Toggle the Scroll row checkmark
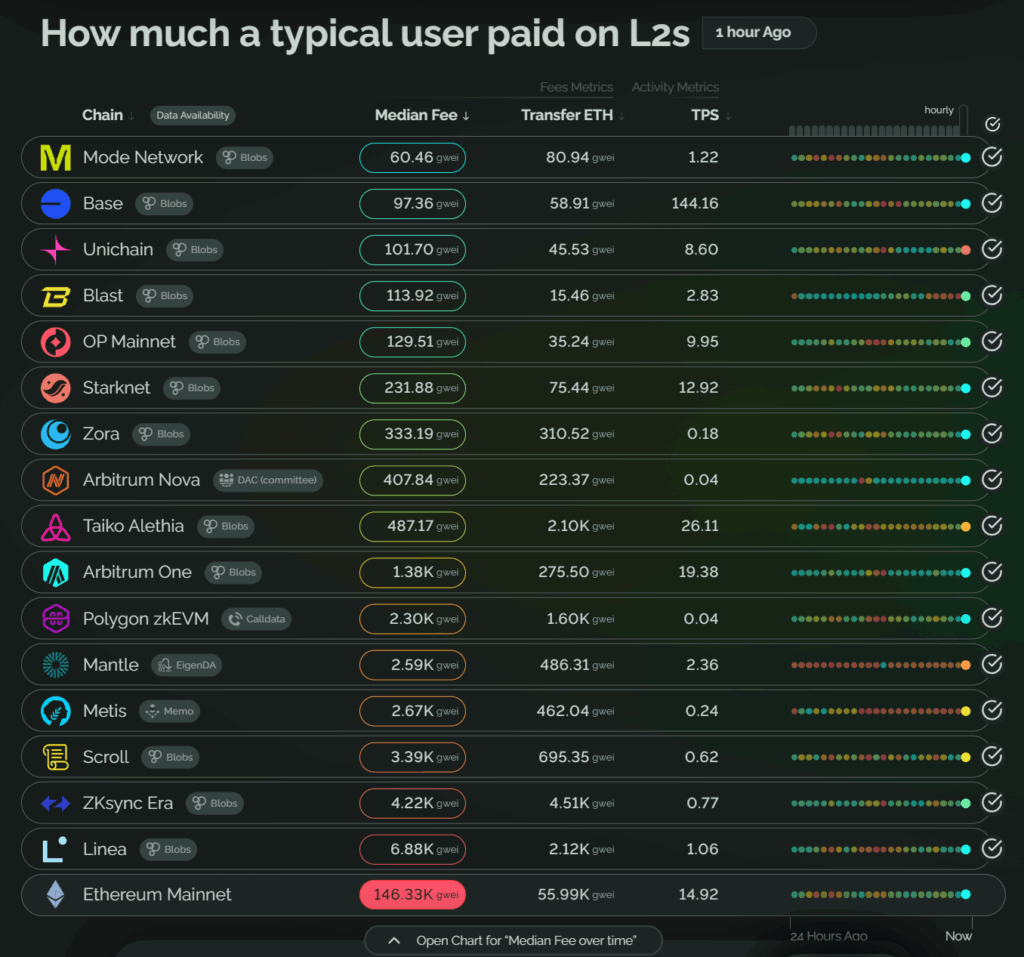Viewport: 1024px width, 957px height. pyautogui.click(x=992, y=757)
